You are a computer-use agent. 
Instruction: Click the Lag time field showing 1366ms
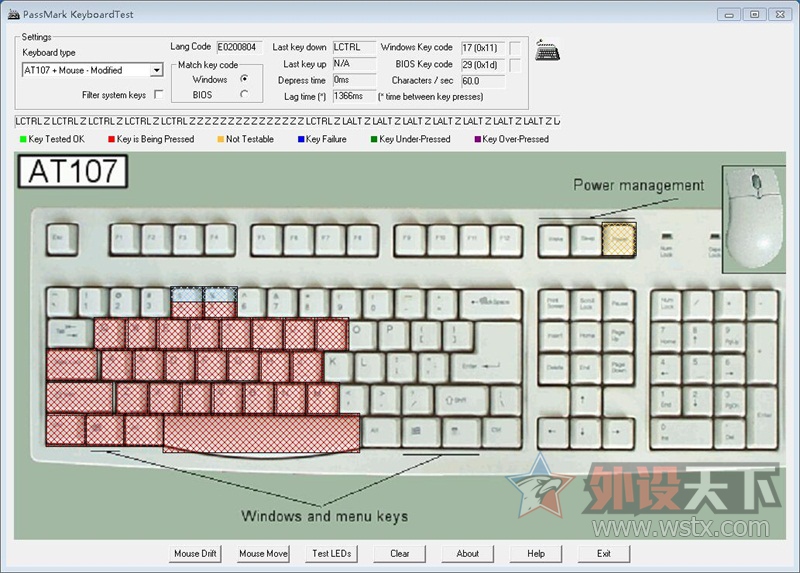pos(355,96)
